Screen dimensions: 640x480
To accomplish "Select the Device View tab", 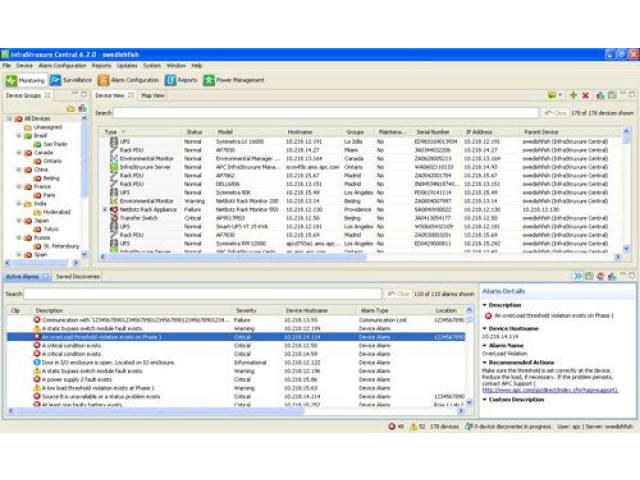I will coord(114,96).
